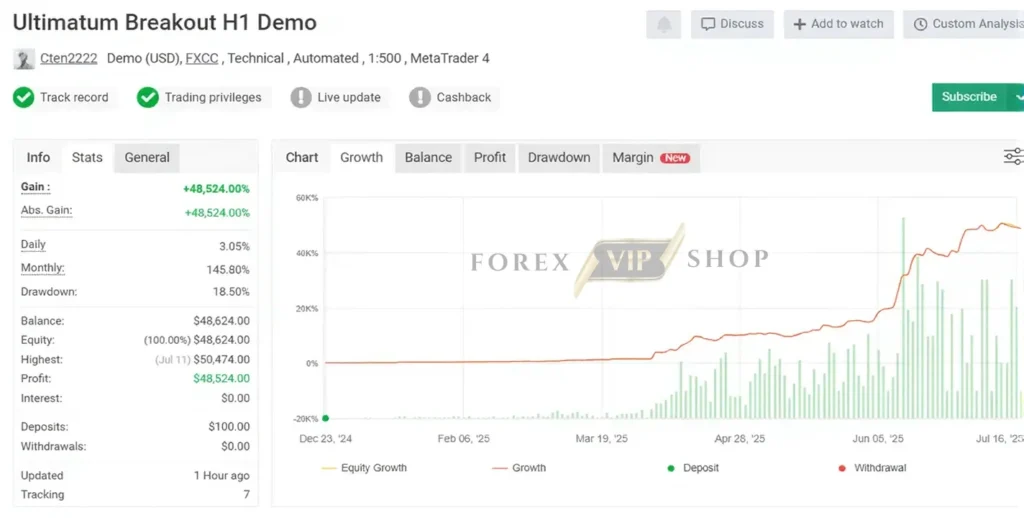Click the Monthly label

click(x=42, y=268)
